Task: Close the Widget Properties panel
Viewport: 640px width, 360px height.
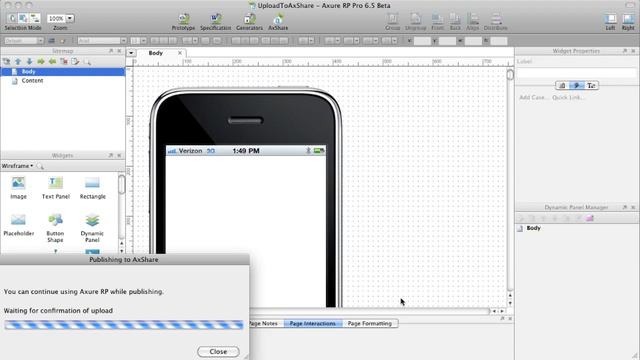Action: tap(633, 51)
